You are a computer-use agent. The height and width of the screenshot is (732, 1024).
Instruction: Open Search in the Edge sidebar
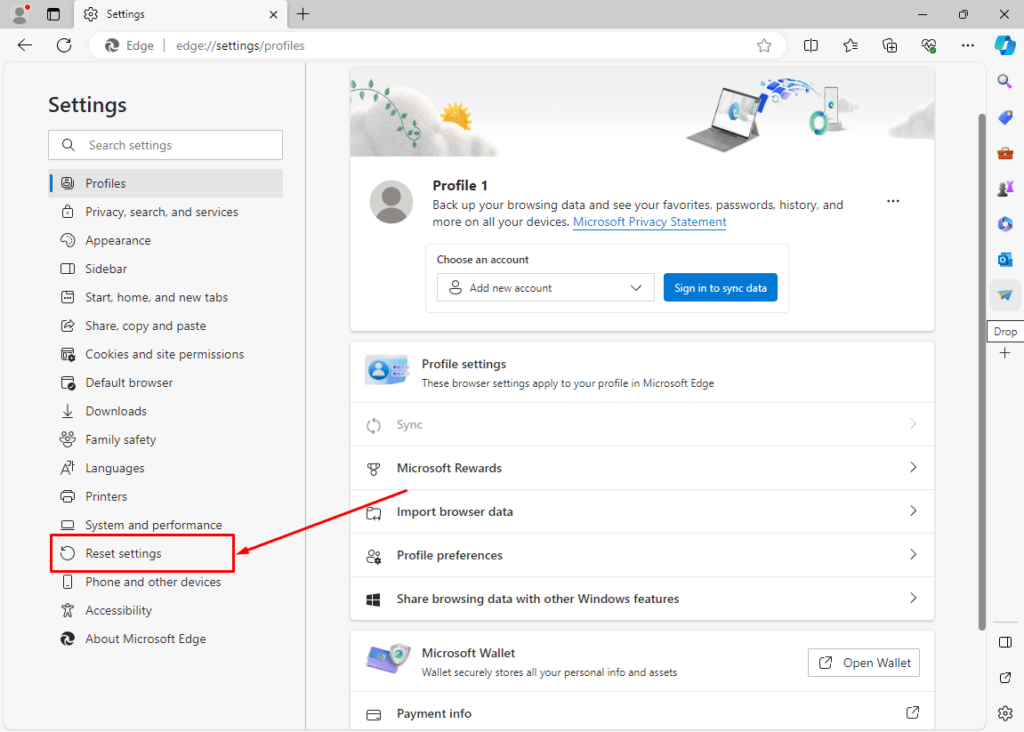[1004, 81]
